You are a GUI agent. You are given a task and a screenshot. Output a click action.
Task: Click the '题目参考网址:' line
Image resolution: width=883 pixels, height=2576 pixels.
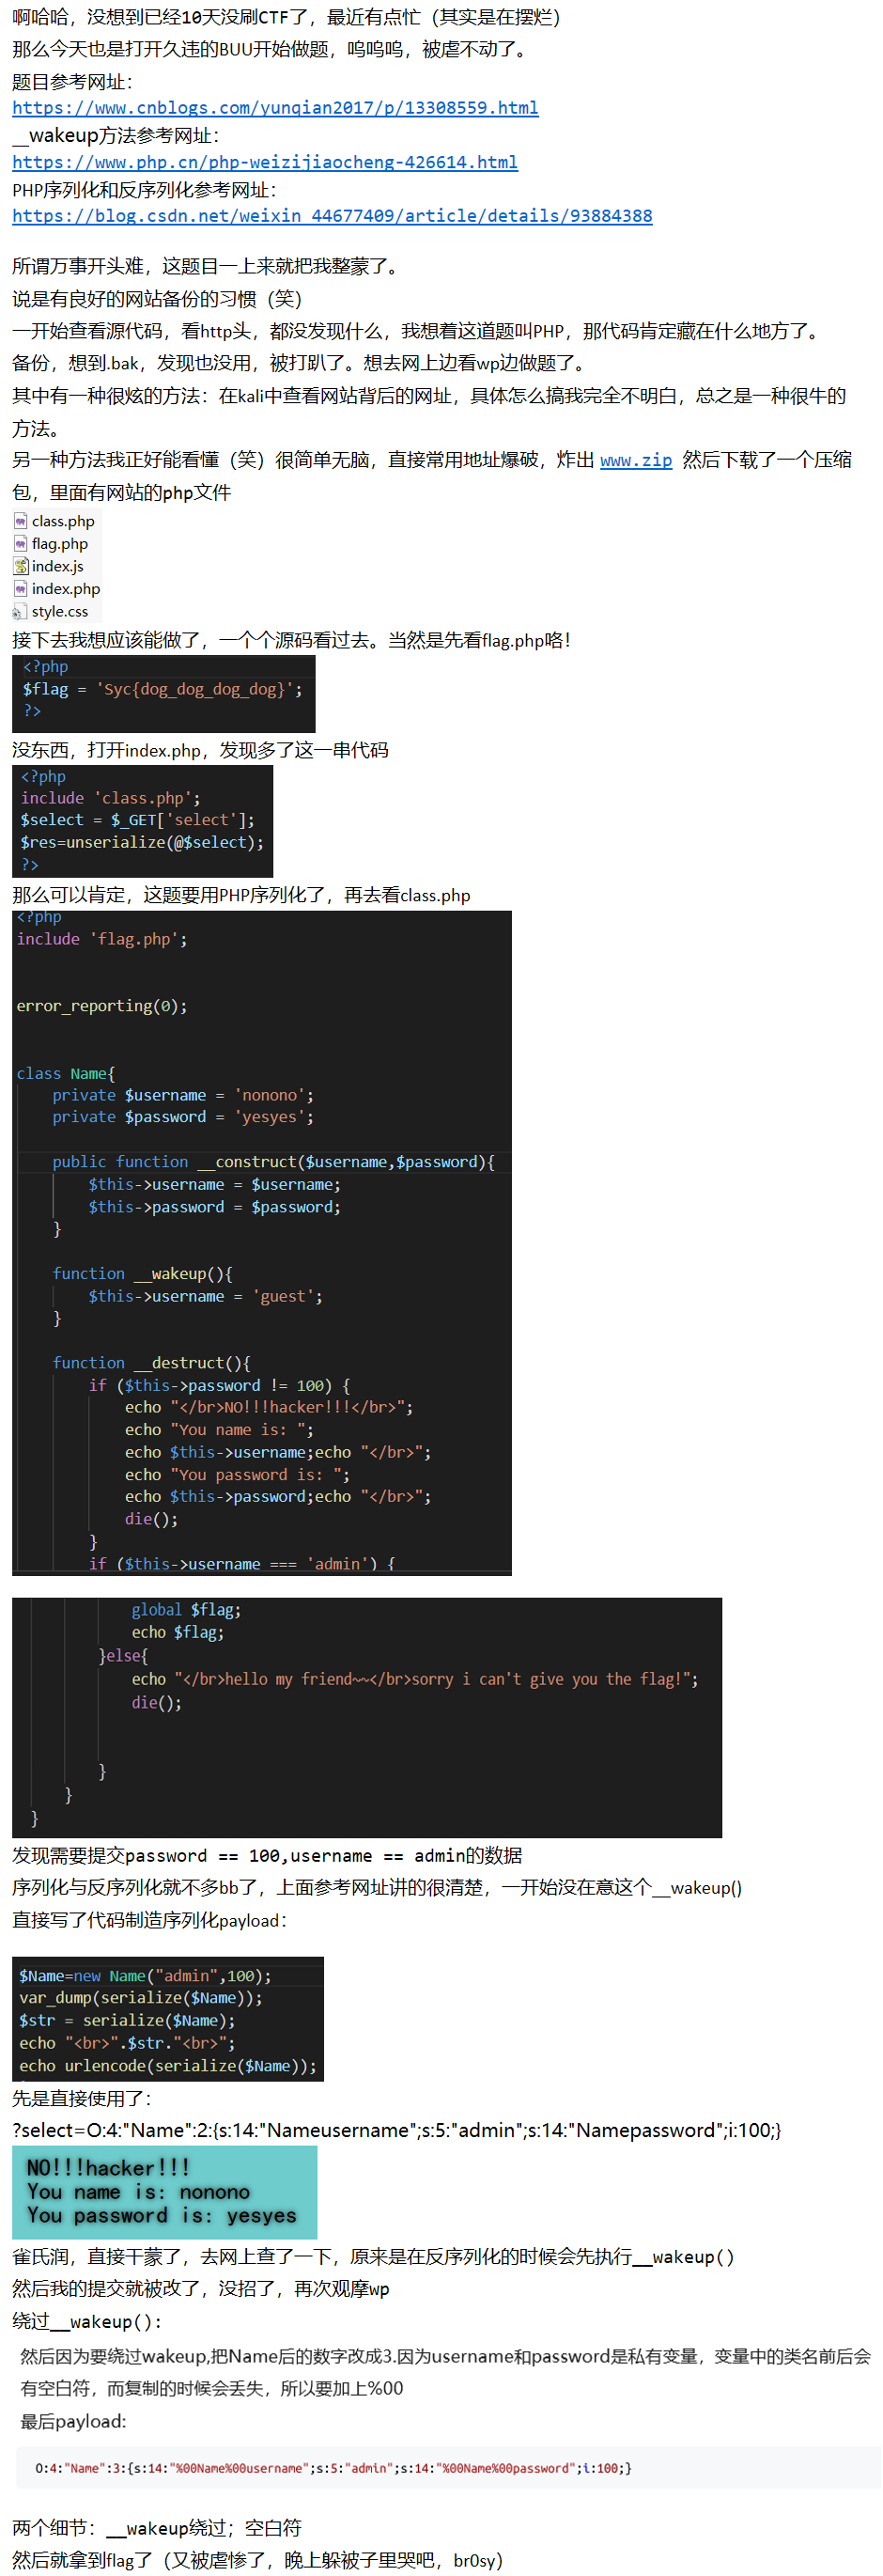(x=72, y=82)
